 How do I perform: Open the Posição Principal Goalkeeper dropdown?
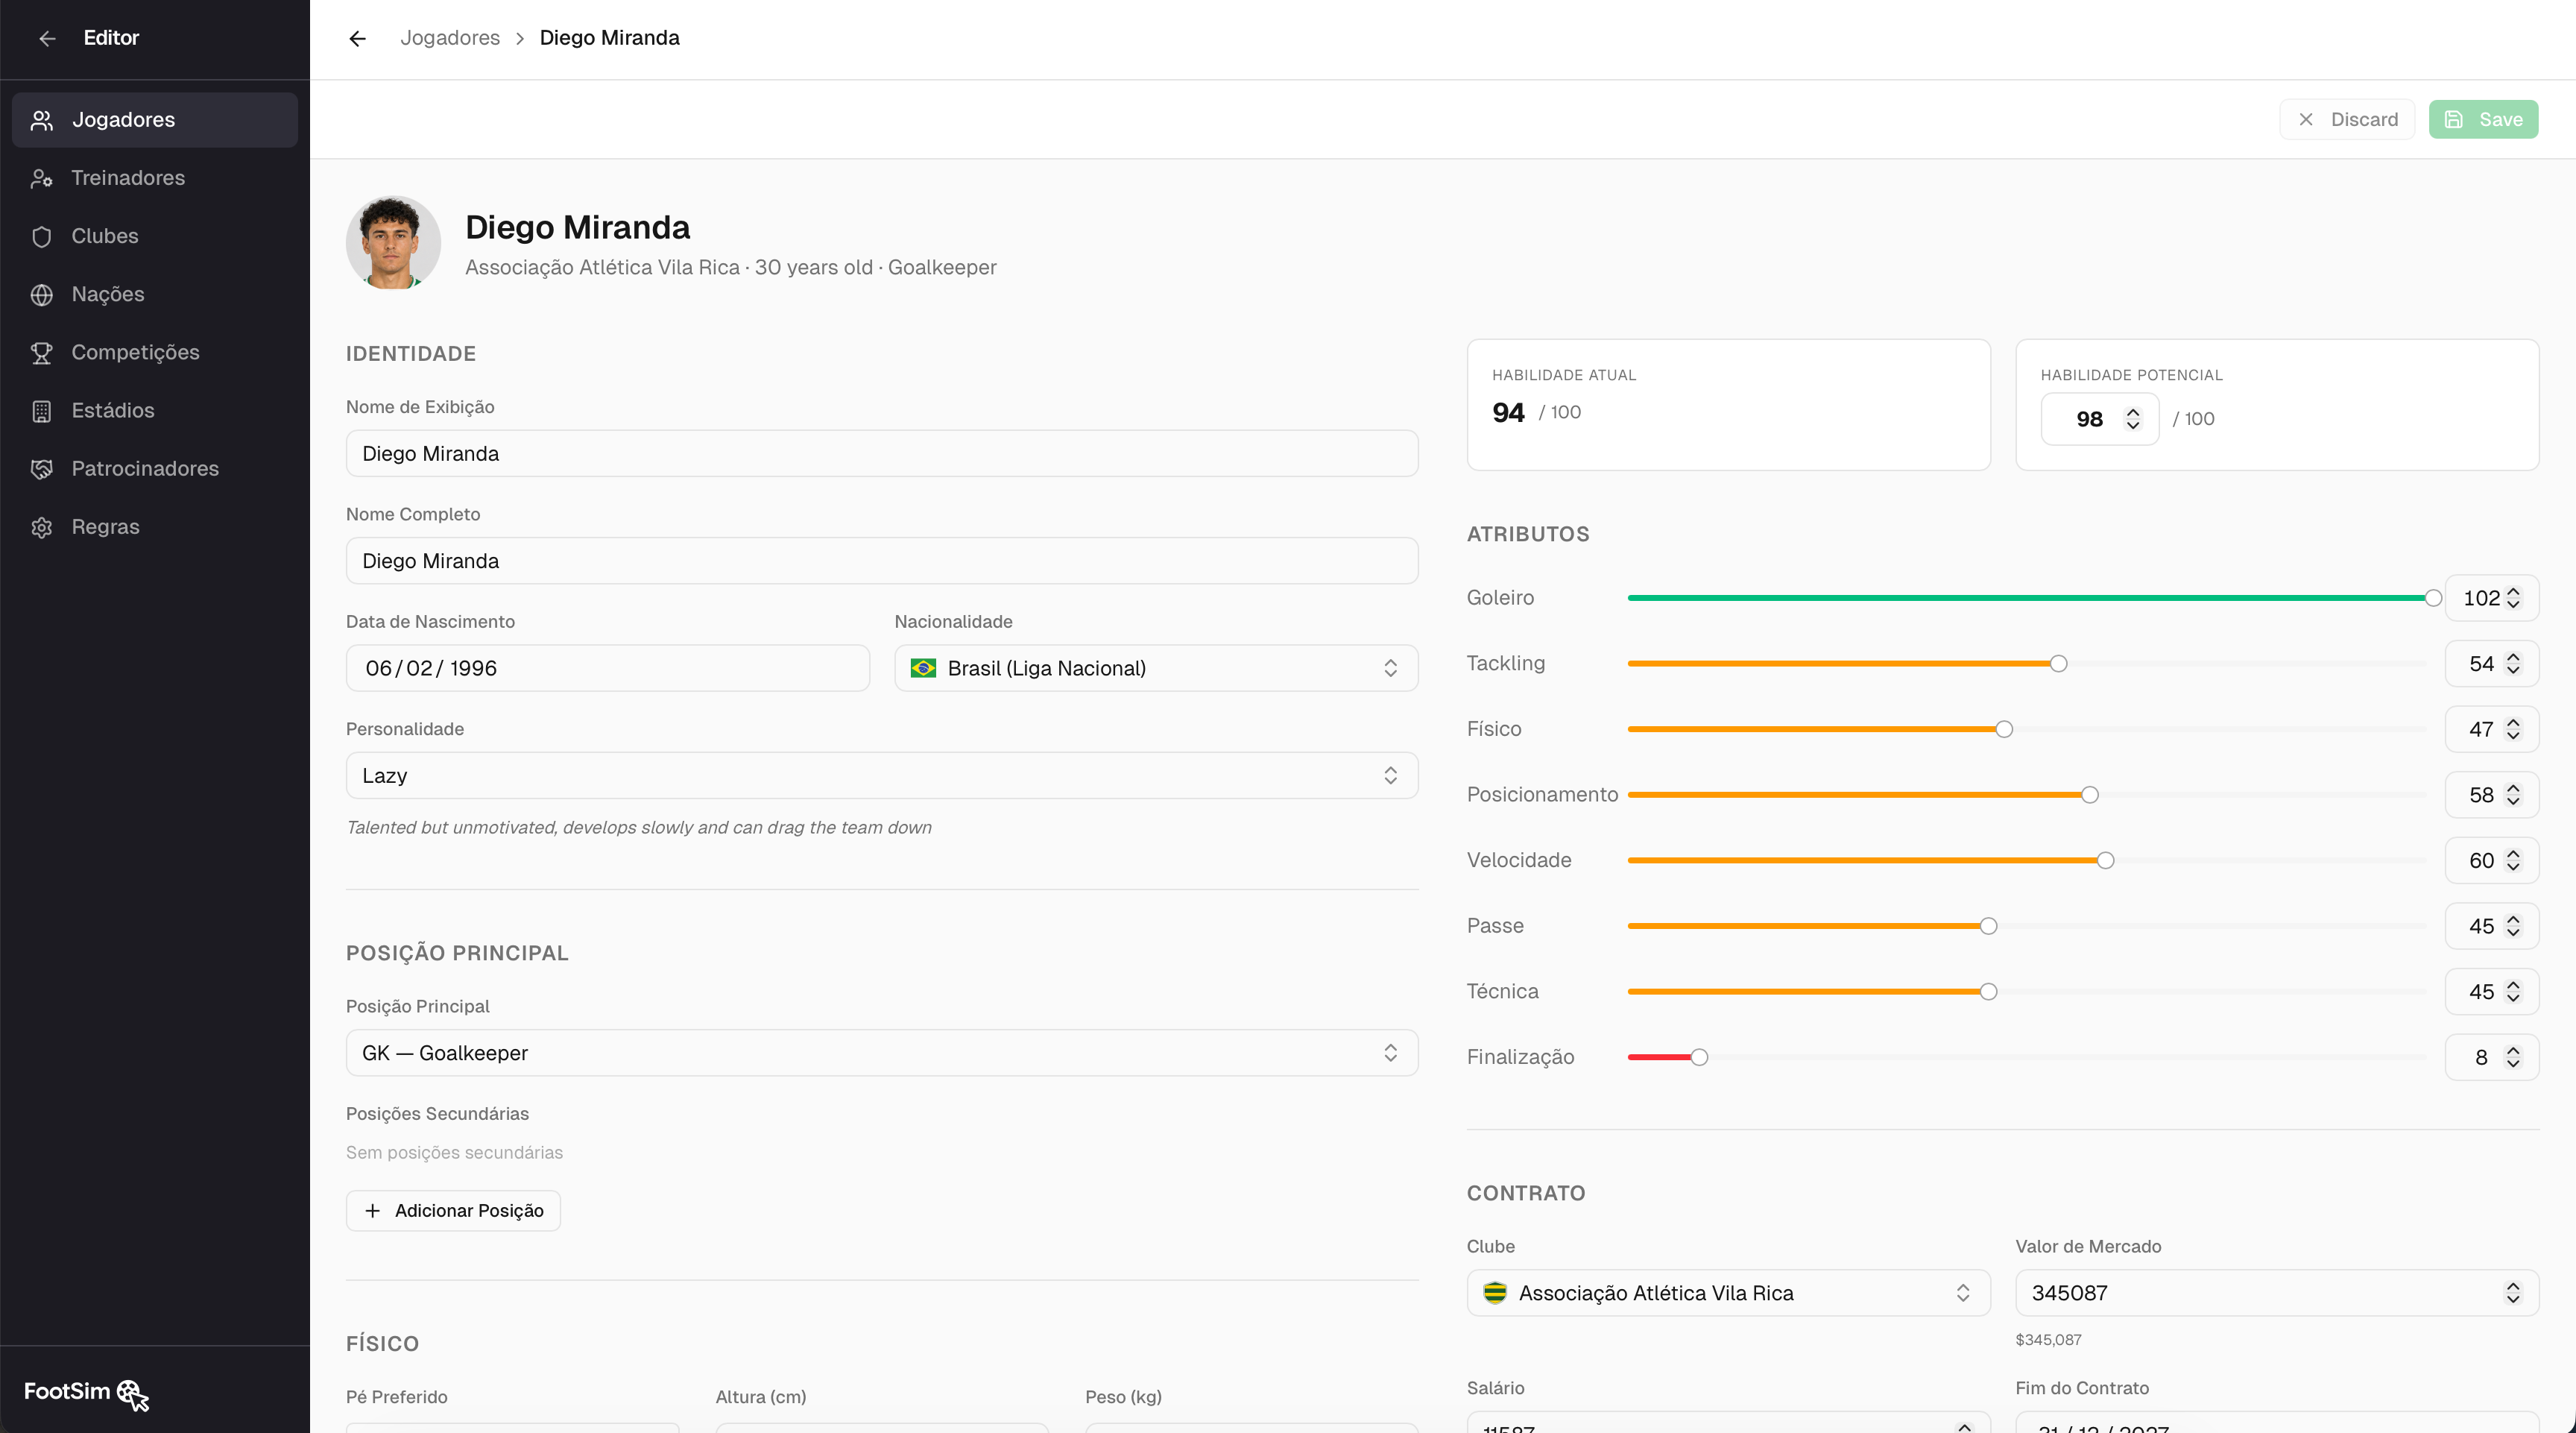882,1052
